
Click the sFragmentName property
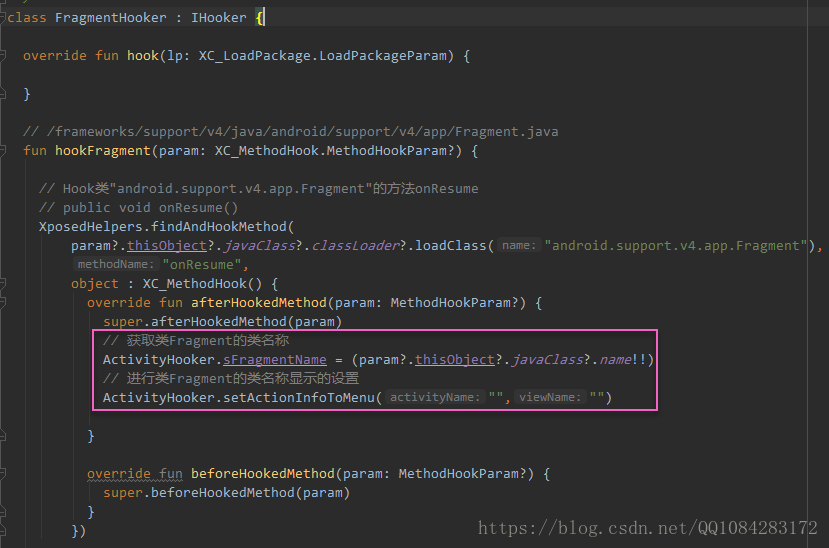[x=274, y=360]
